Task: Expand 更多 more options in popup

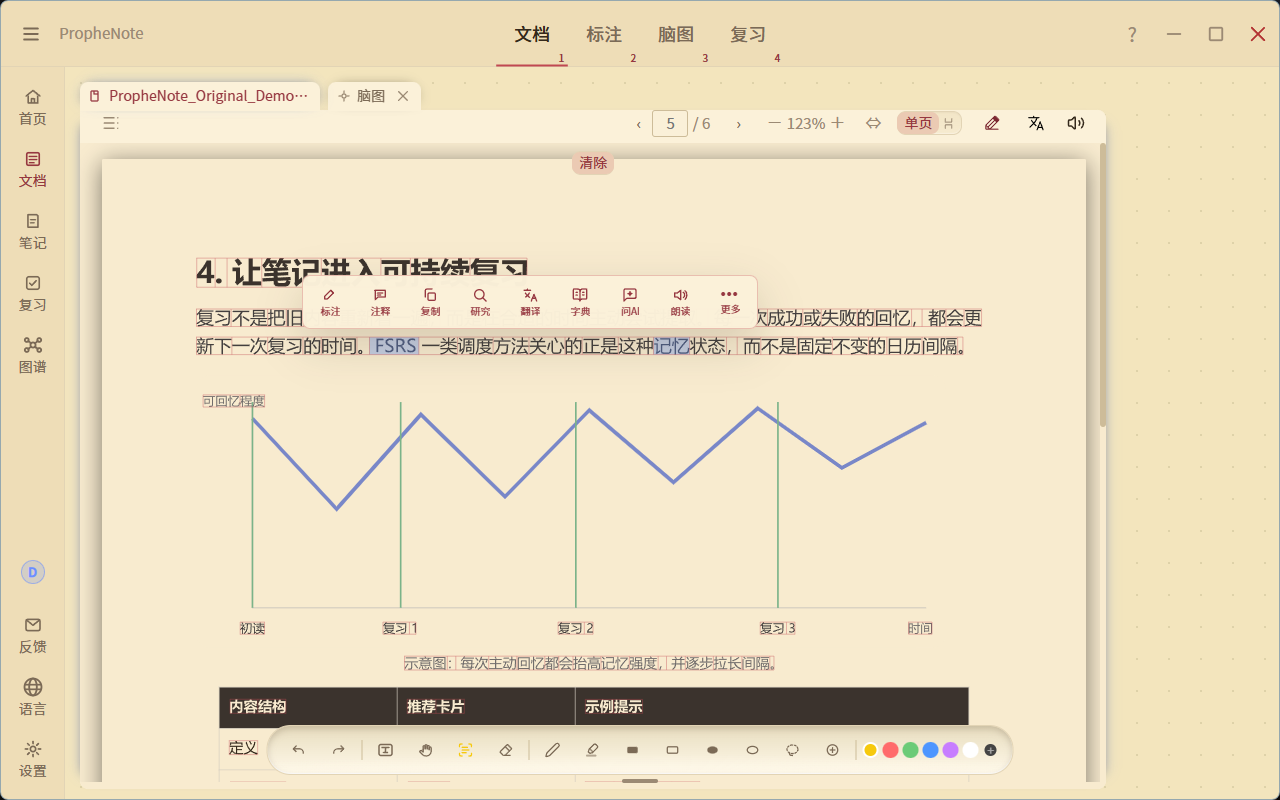Action: (730, 301)
